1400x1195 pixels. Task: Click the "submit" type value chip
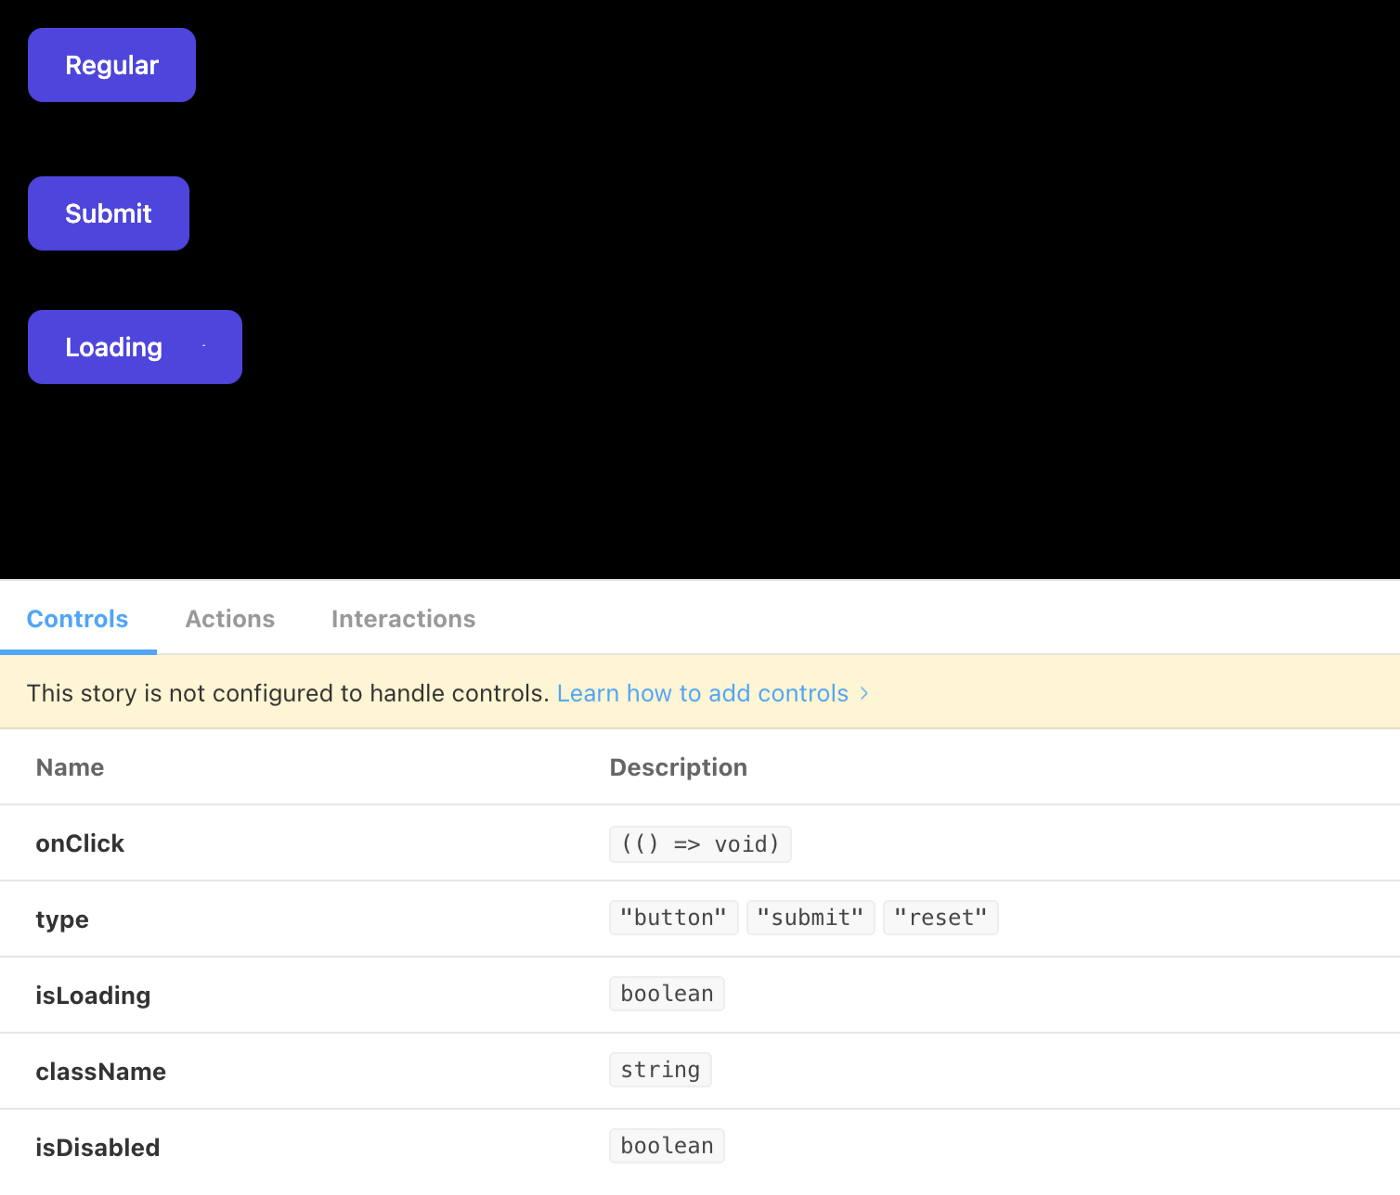(x=810, y=918)
